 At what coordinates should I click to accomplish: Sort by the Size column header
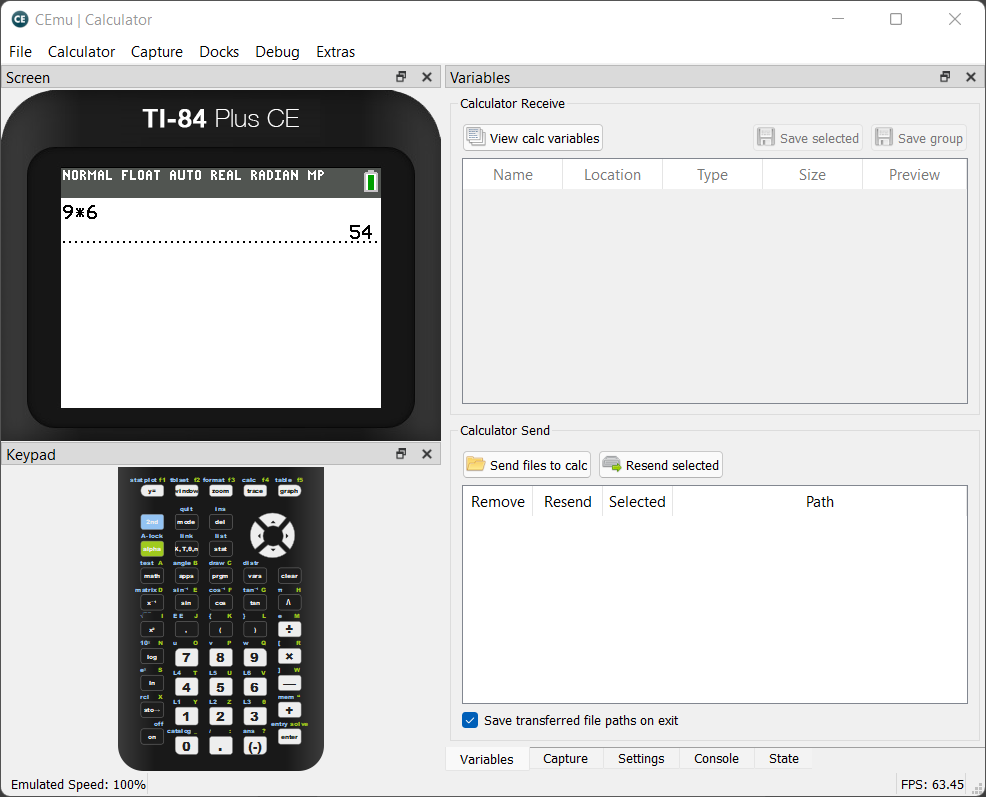(x=812, y=174)
